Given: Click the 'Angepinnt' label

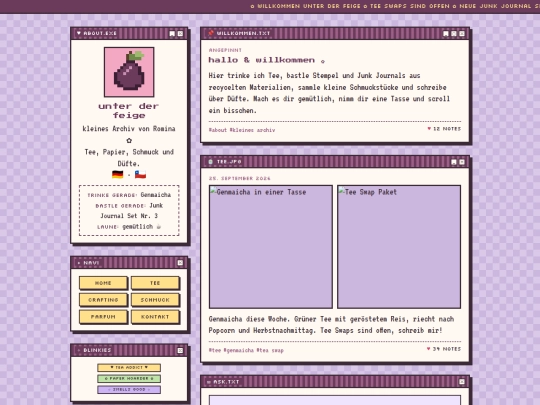Looking at the screenshot, I should tap(225, 50).
